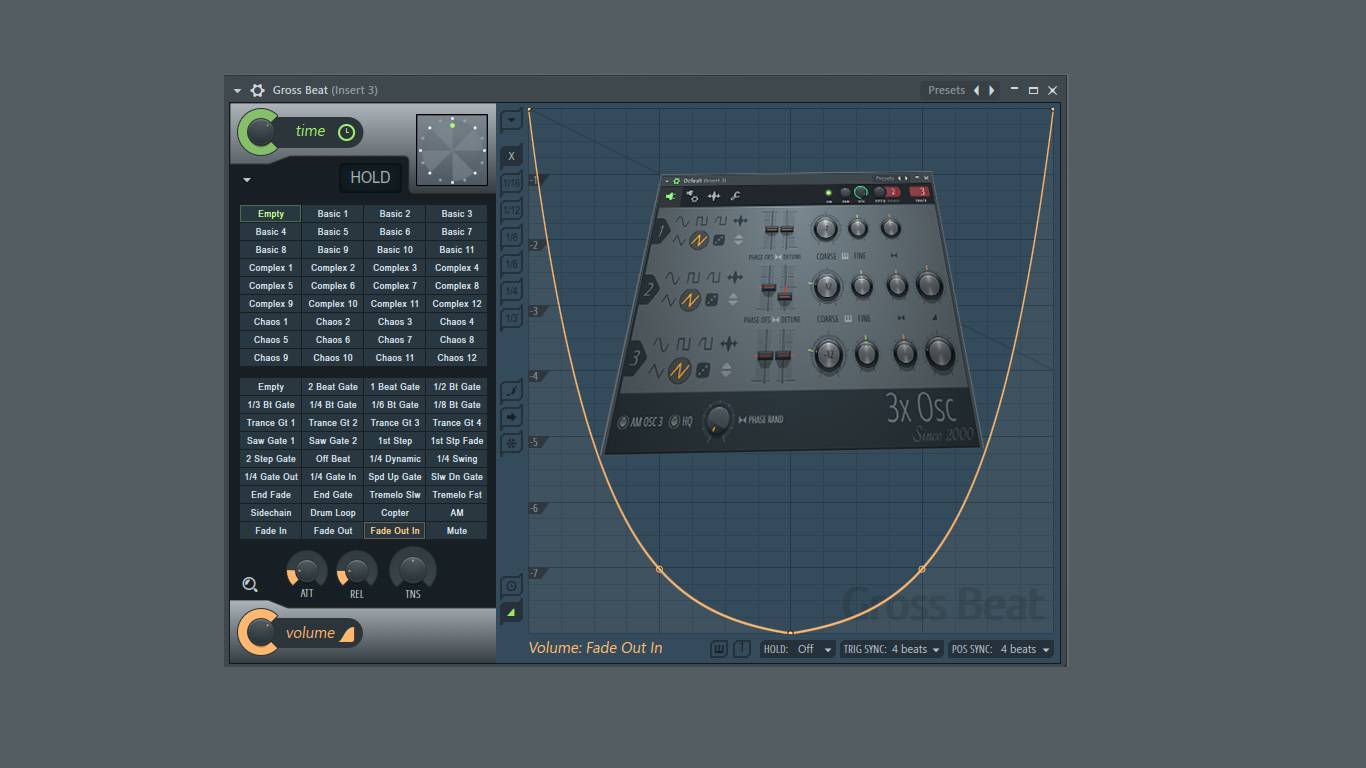Set the editor snap to 1/3
Image resolution: width=1366 pixels, height=768 pixels.
coord(511,318)
